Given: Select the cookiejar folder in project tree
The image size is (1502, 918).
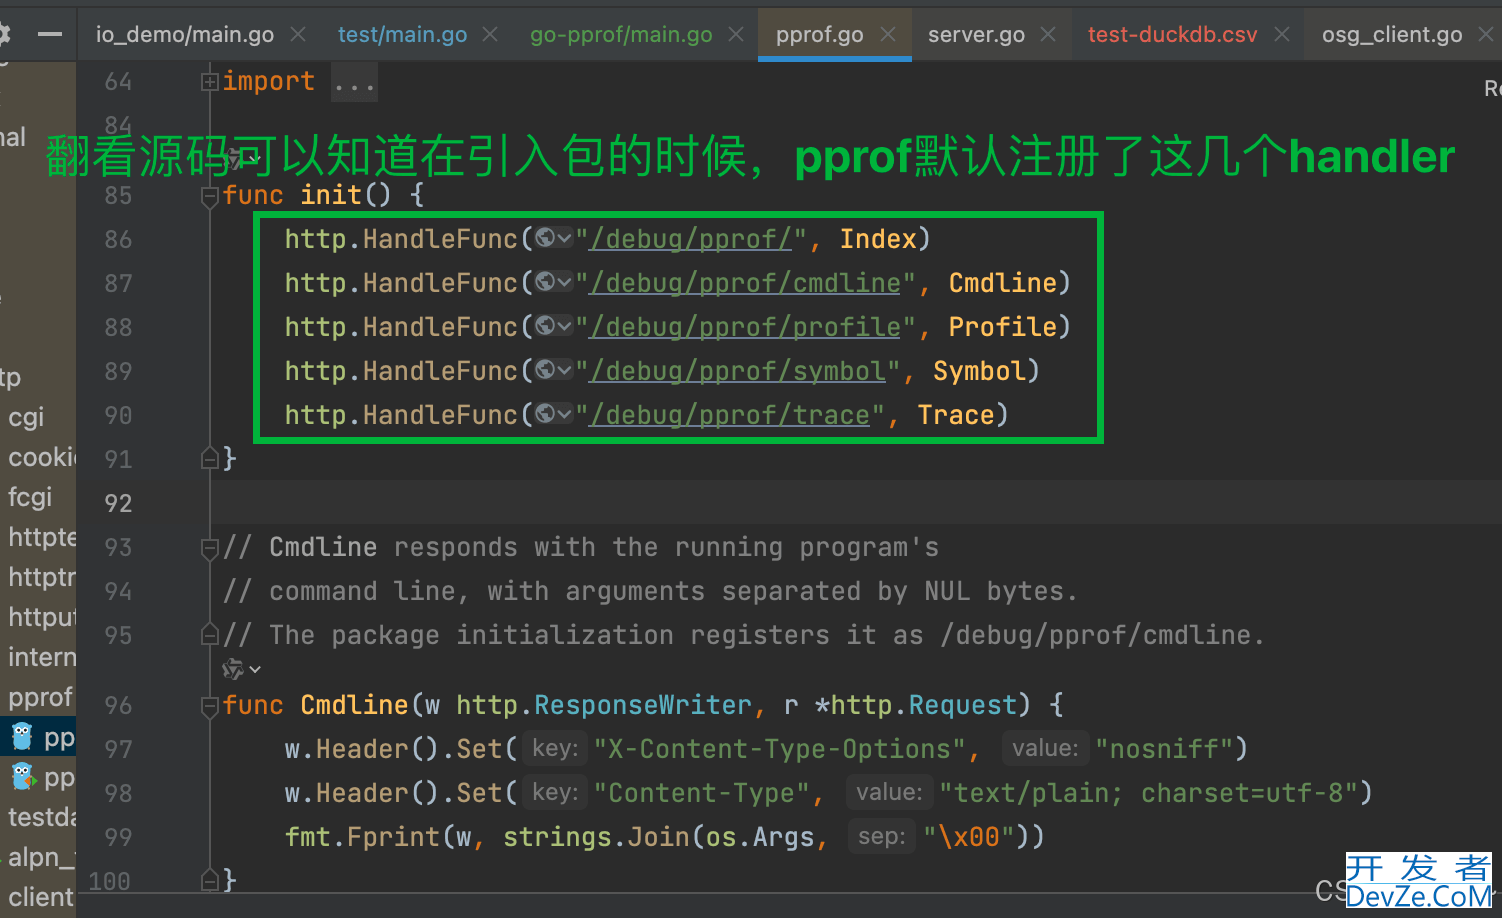Looking at the screenshot, I should [x=42, y=457].
